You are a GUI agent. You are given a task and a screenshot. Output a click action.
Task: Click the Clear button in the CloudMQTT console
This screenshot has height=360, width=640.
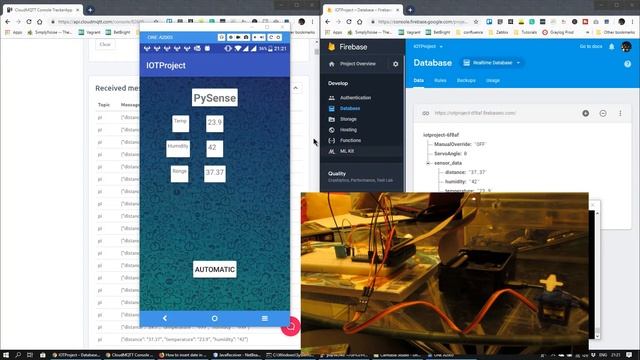pos(105,44)
